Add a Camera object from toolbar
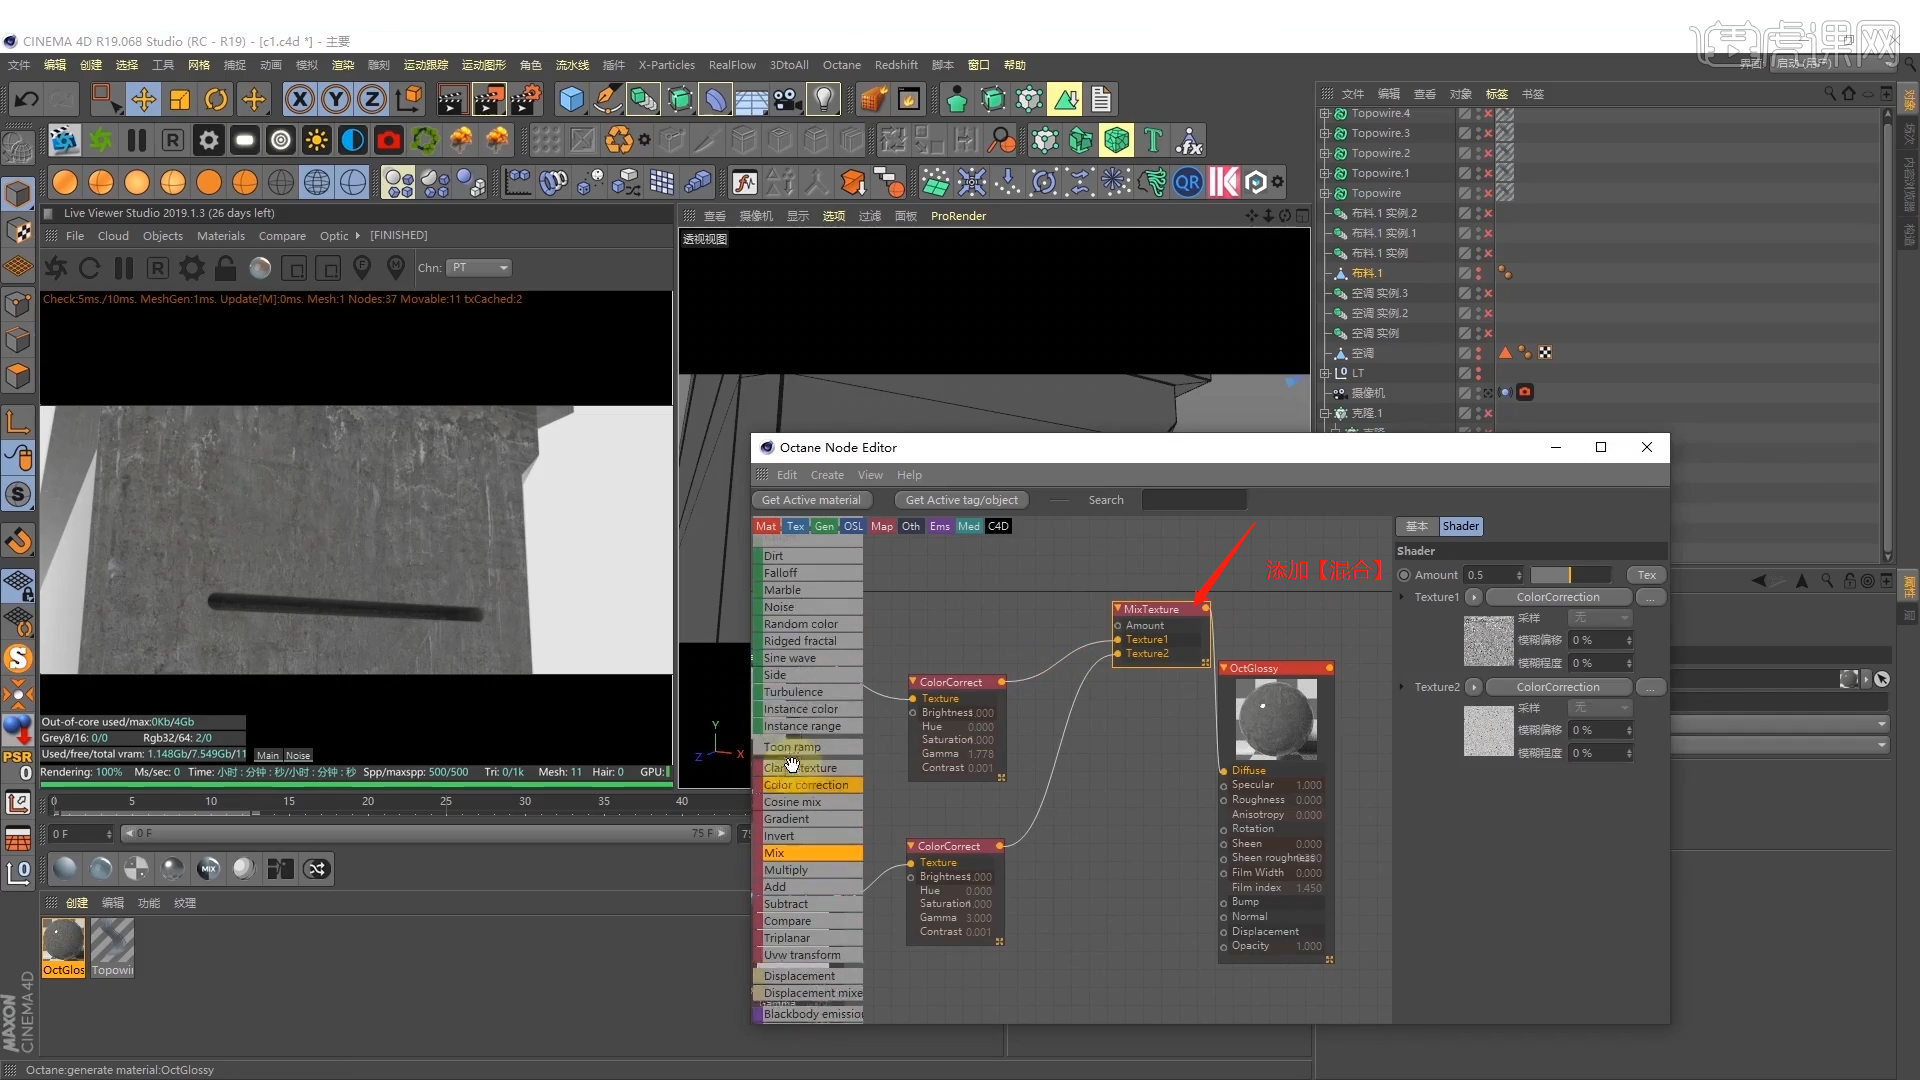1920x1080 pixels. click(787, 99)
